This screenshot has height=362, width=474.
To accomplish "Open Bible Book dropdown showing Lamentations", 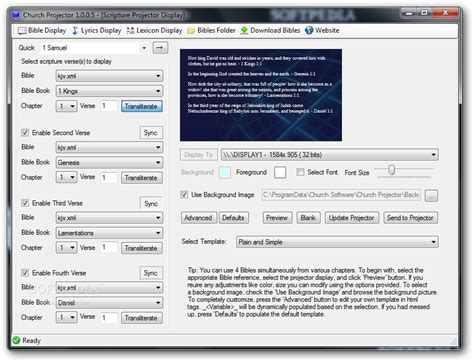I will pyautogui.click(x=109, y=233).
